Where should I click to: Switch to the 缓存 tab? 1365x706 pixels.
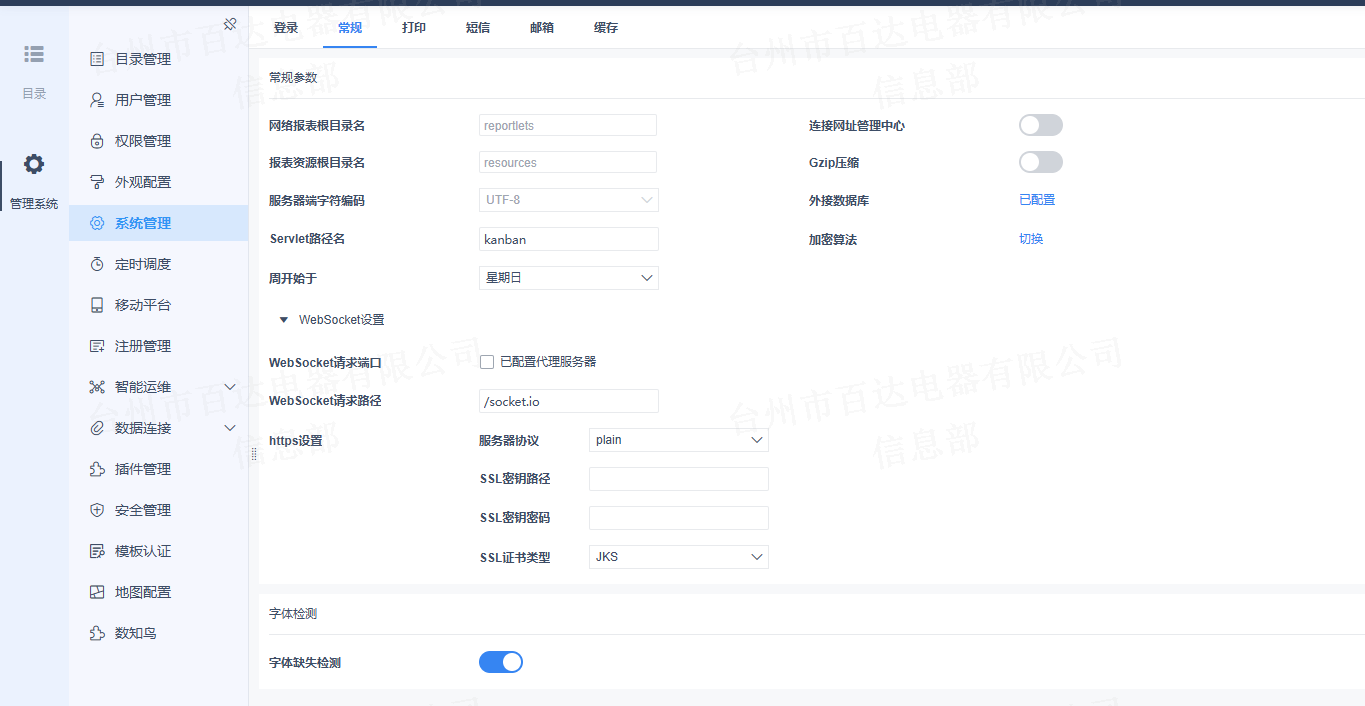pyautogui.click(x=606, y=28)
